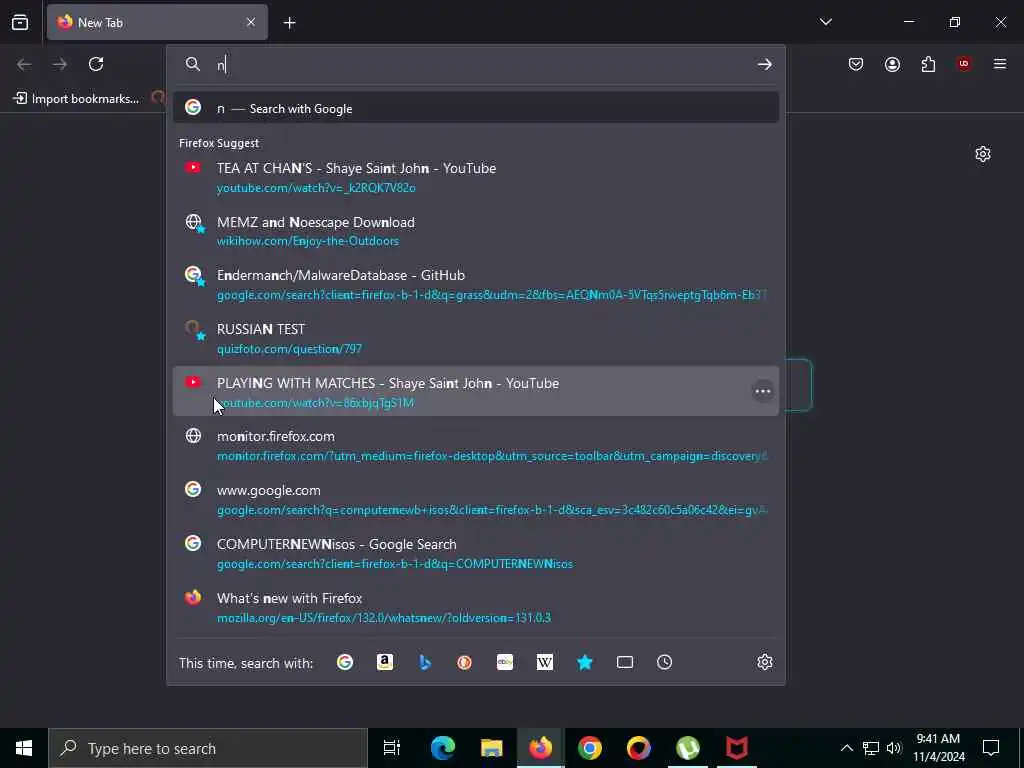Open Windows Start menu
Image resolution: width=1024 pixels, height=768 pixels.
[x=24, y=748]
